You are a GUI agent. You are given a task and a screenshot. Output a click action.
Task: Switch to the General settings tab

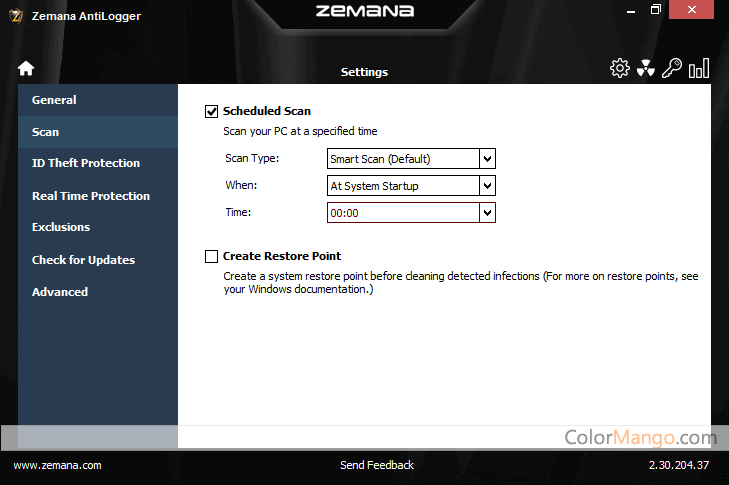(54, 100)
